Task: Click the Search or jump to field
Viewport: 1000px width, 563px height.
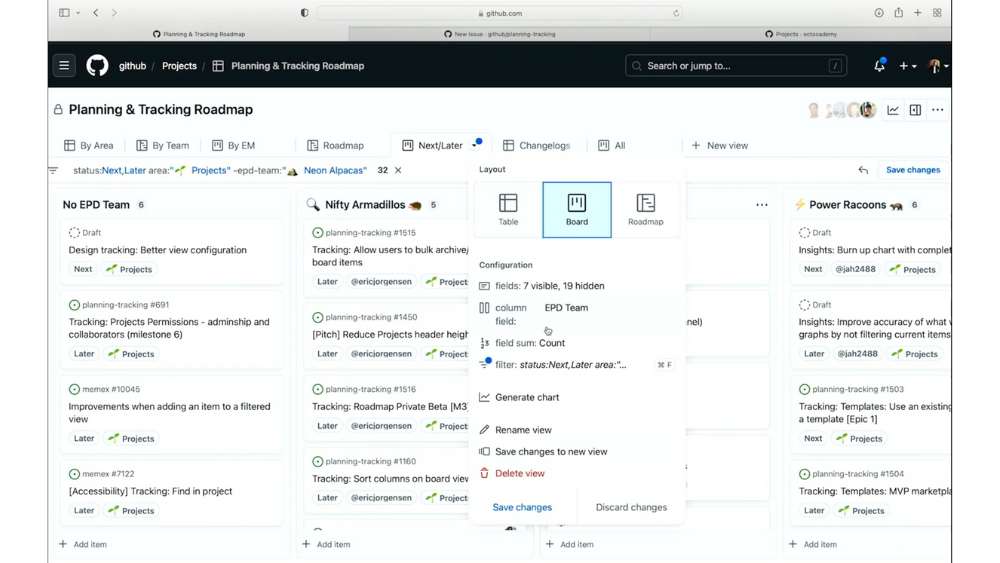Action: point(736,66)
